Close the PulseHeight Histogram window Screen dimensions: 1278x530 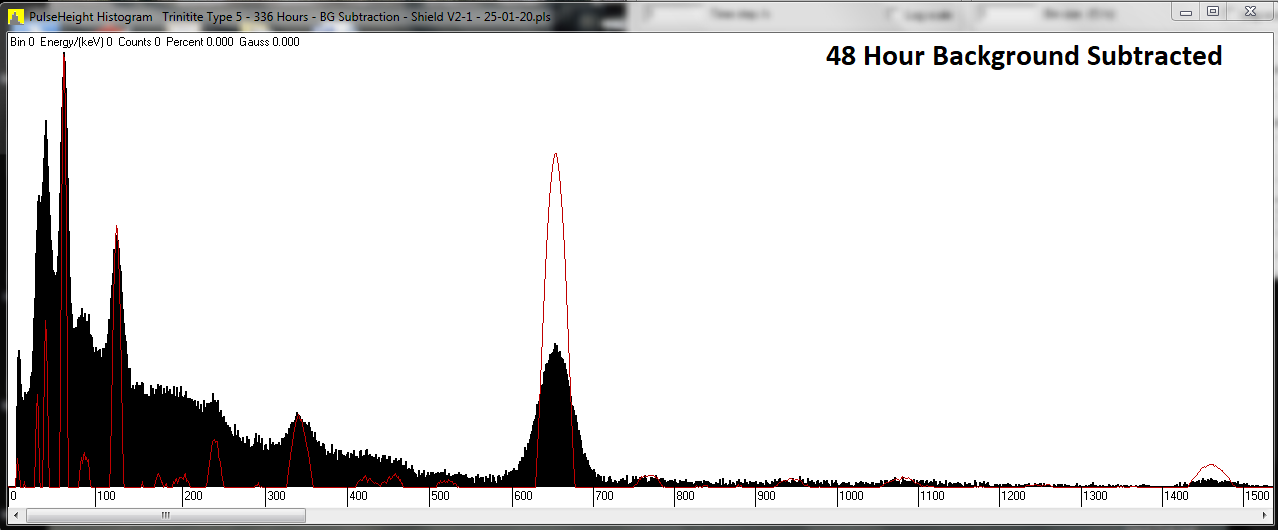(x=1249, y=11)
